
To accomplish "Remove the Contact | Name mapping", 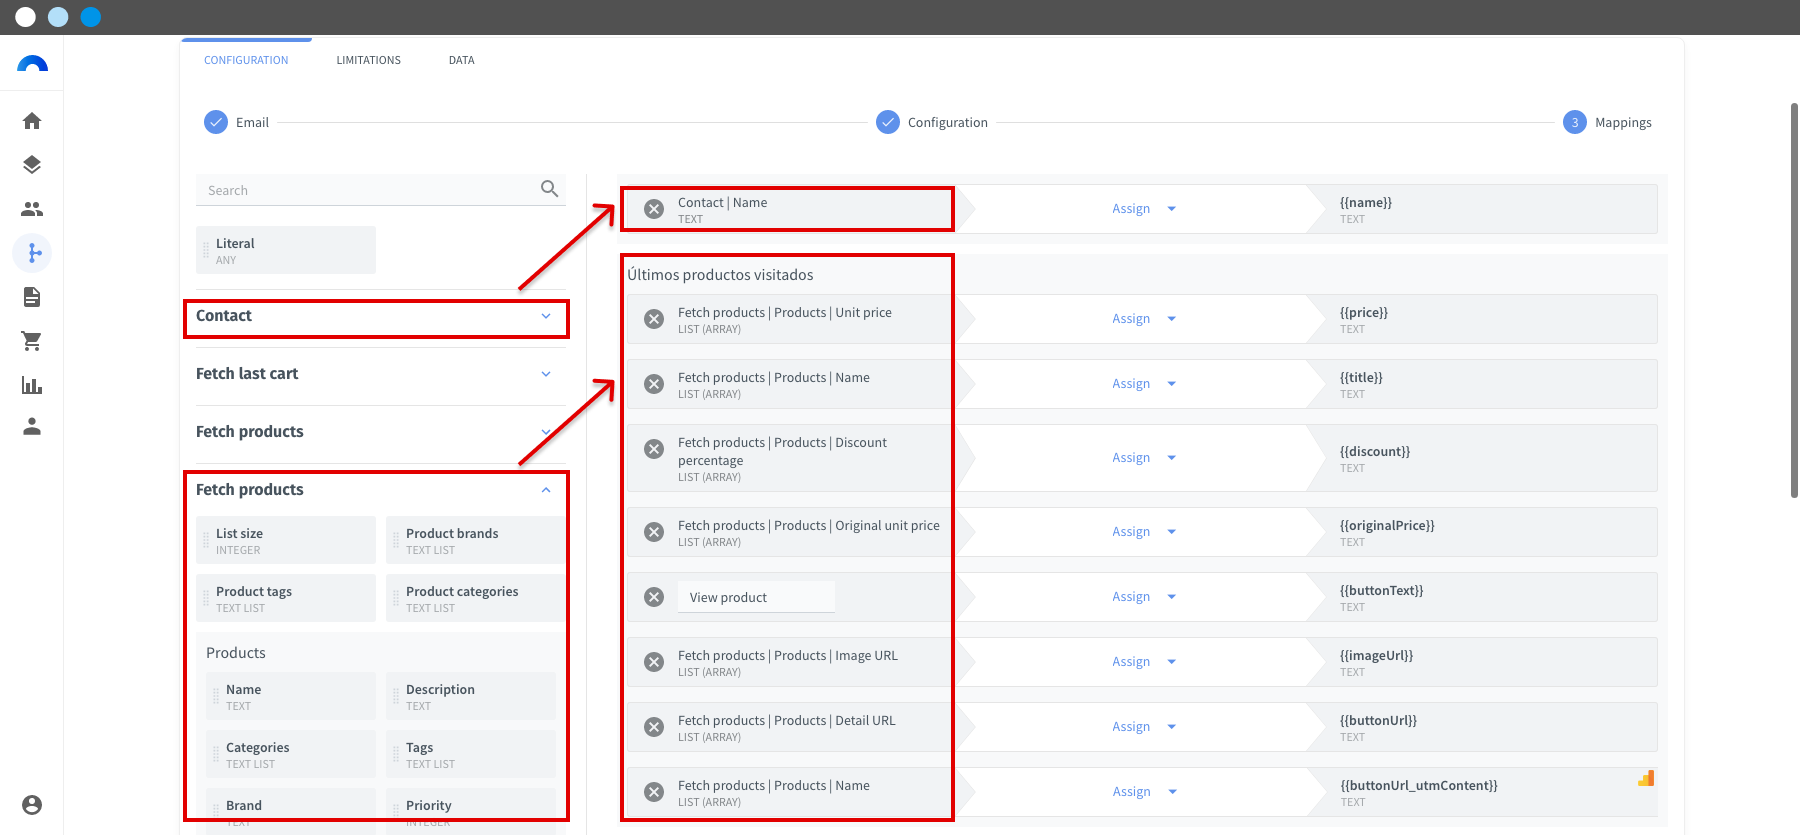I will coord(654,209).
